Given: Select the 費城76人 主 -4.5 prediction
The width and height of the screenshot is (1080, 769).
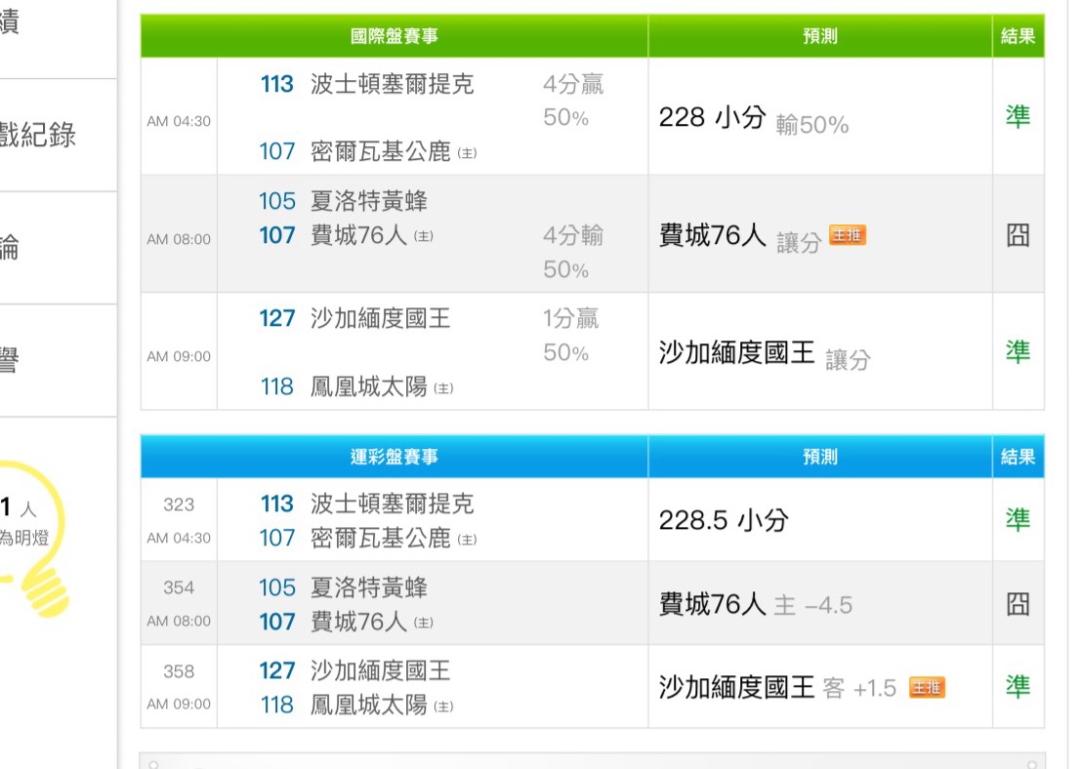Looking at the screenshot, I should pyautogui.click(x=756, y=604).
